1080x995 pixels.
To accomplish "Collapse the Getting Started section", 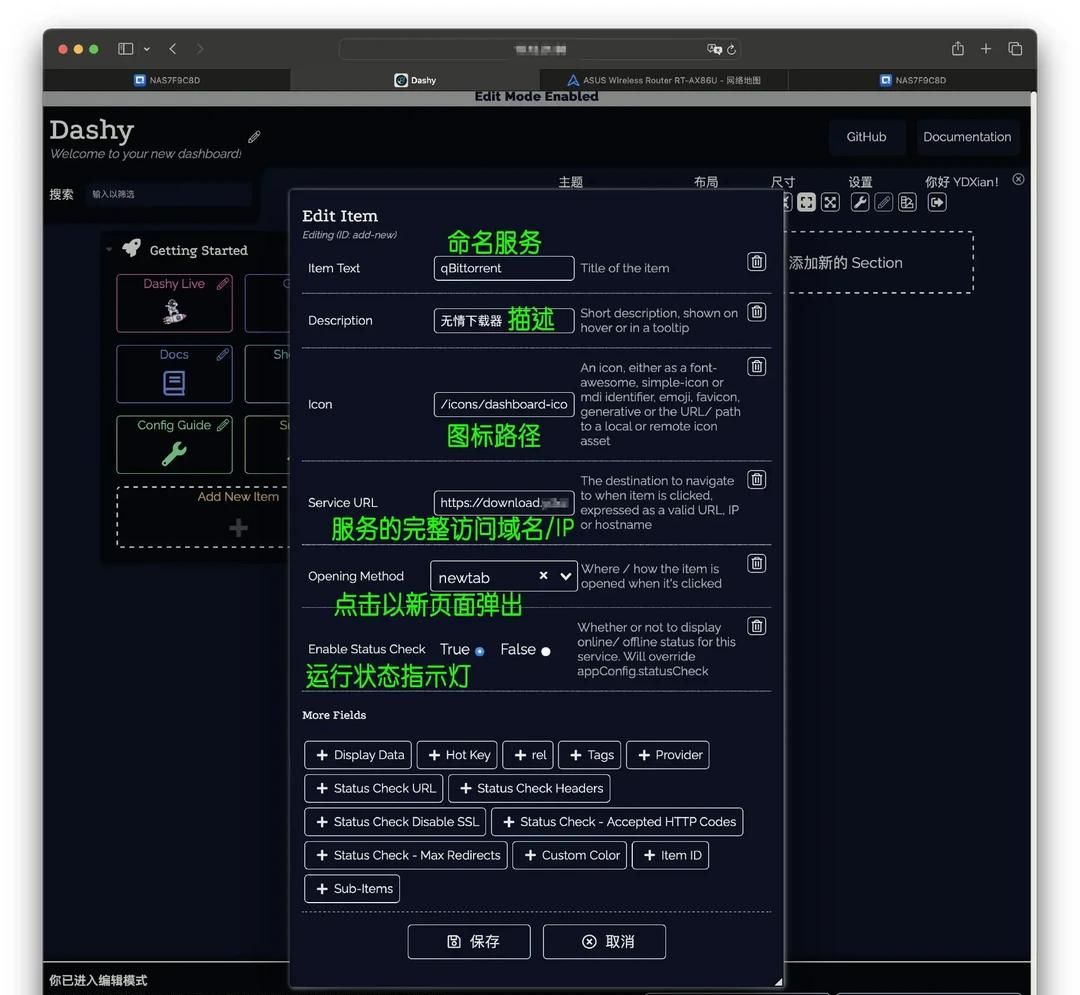I will point(109,250).
